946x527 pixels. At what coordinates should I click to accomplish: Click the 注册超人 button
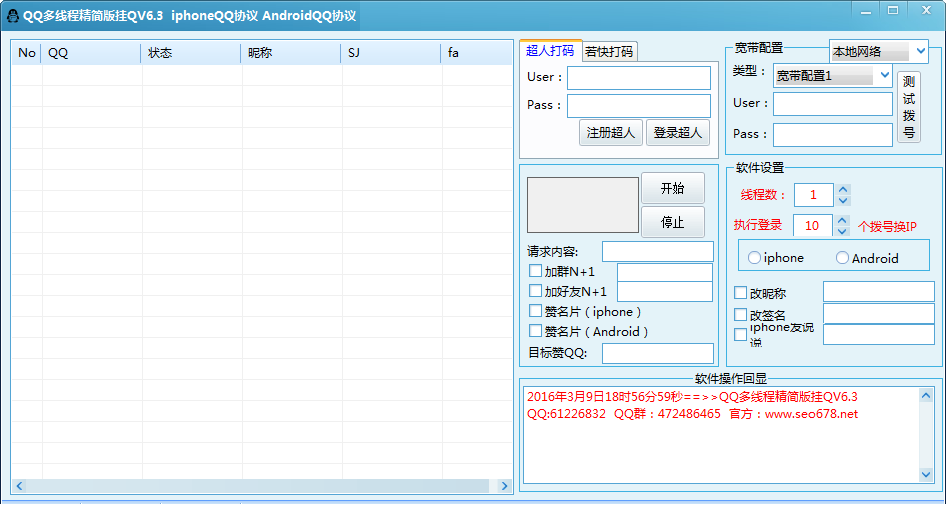pyautogui.click(x=611, y=133)
